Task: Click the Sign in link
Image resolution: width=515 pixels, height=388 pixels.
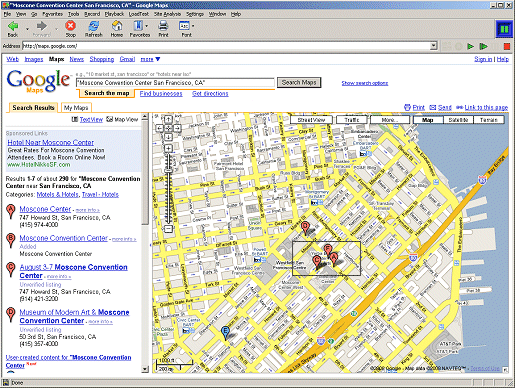Action: point(483,59)
